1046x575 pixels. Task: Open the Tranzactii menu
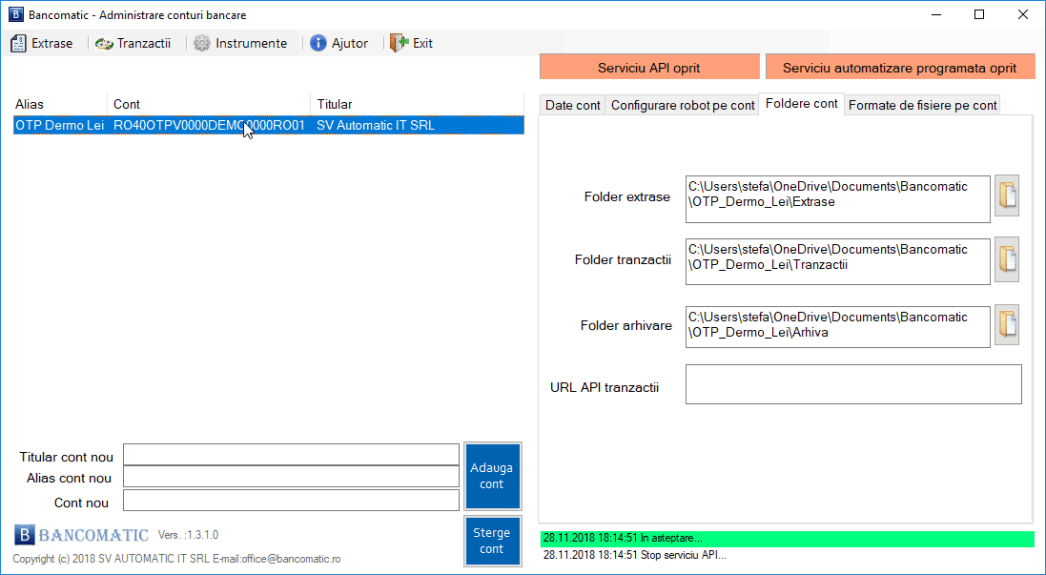[x=133, y=43]
